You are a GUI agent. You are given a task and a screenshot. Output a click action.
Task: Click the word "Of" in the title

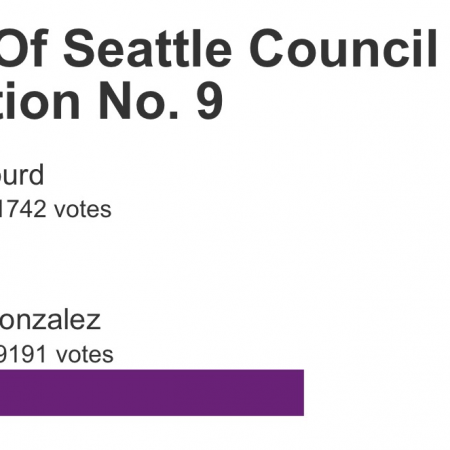coord(24,48)
